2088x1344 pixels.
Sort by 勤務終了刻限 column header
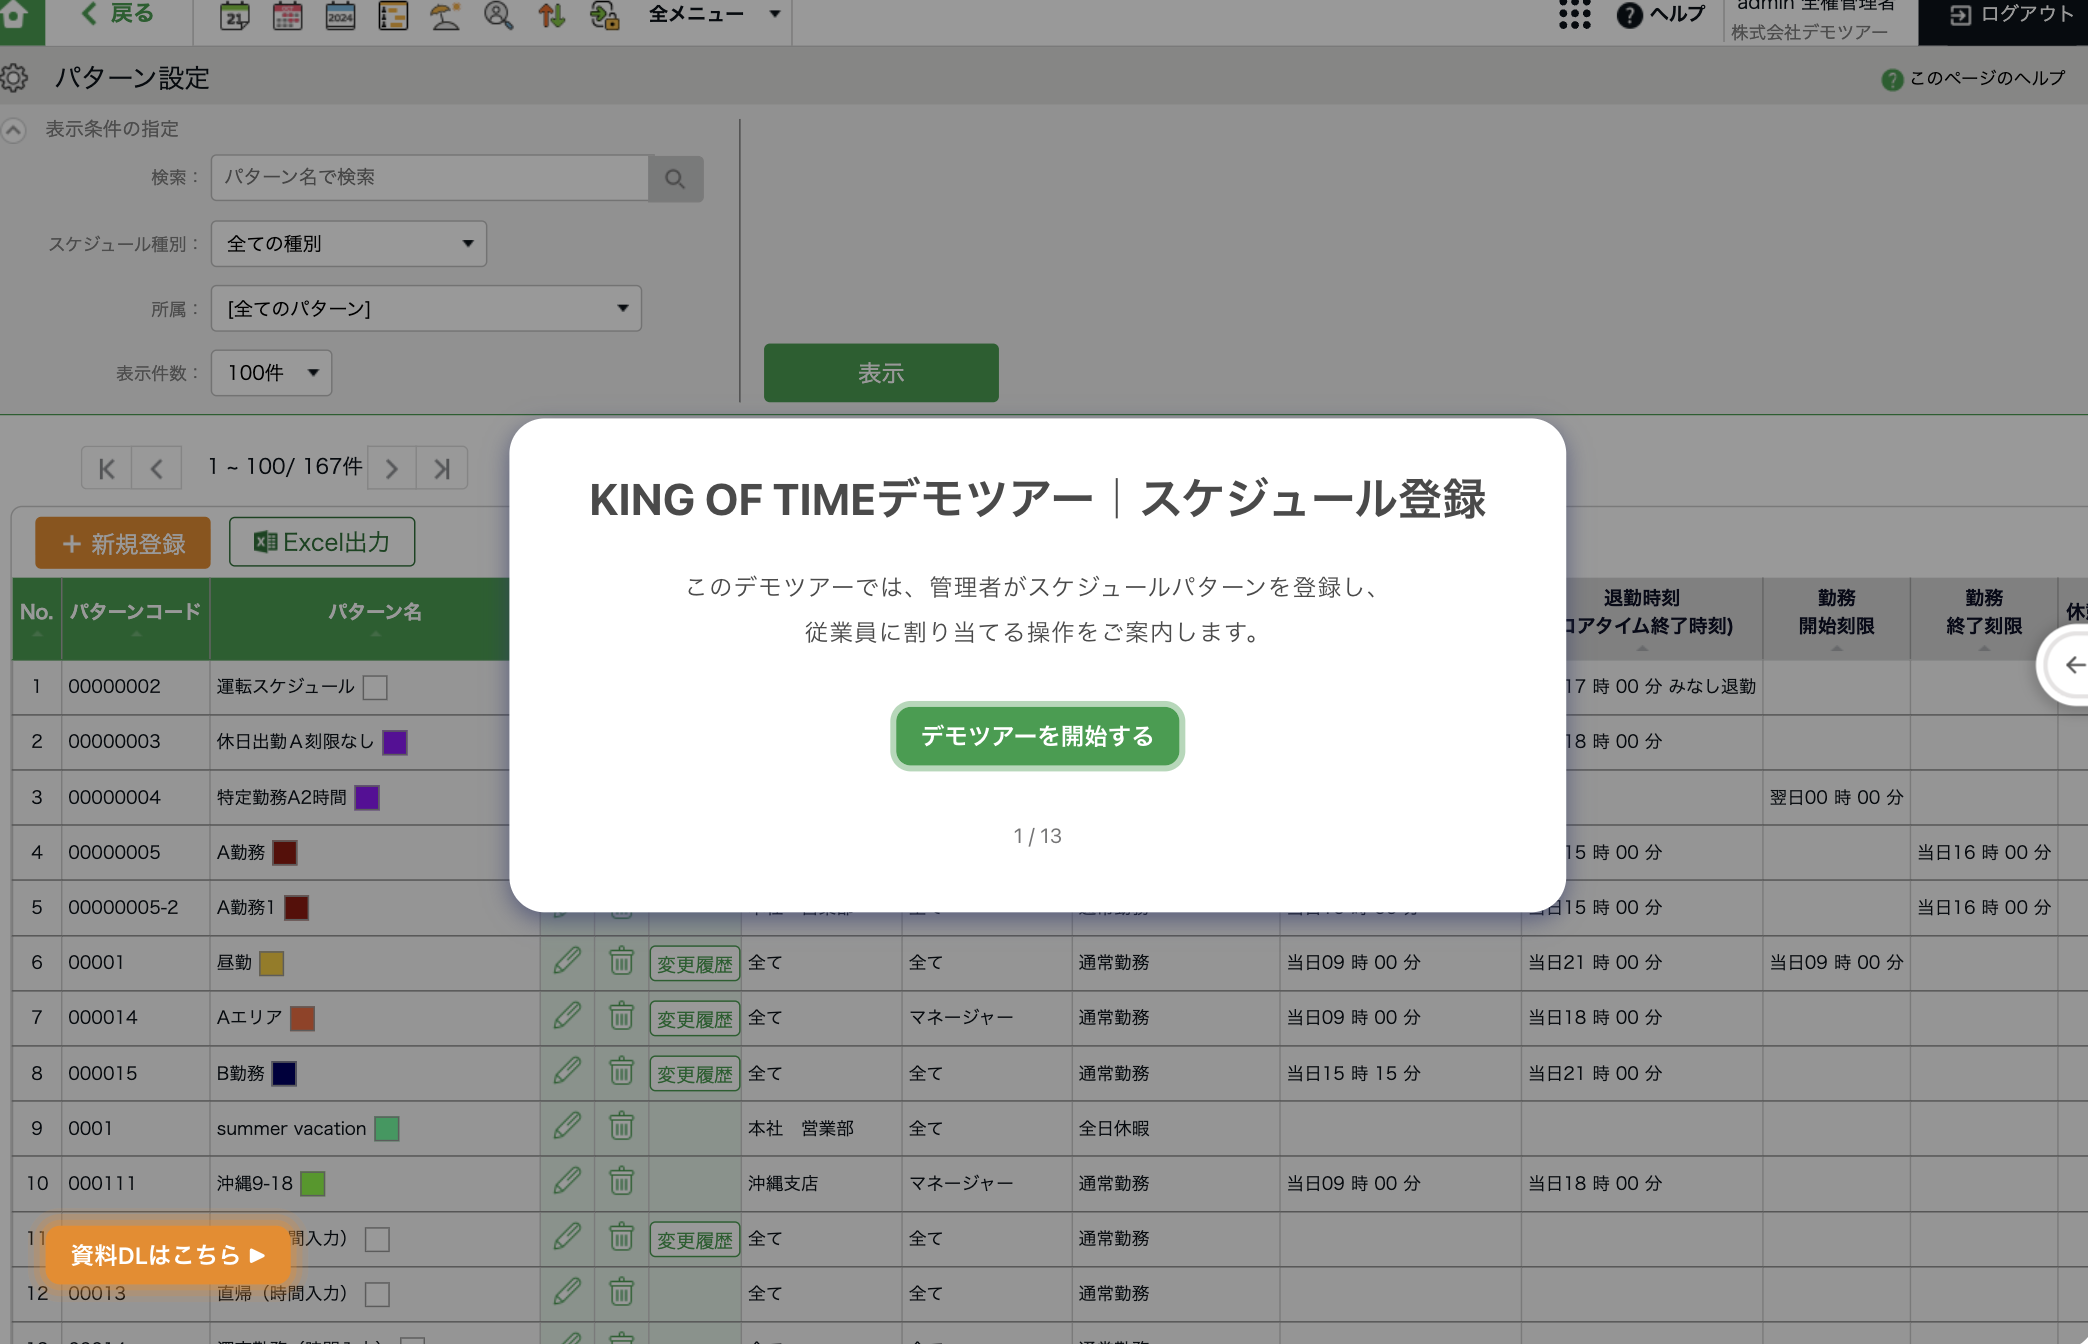click(1984, 618)
